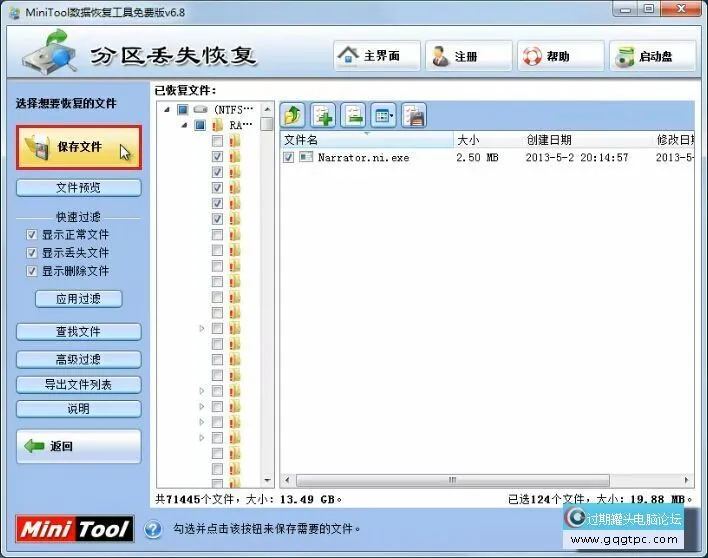
Task: Uncheck the Narrator.ni.exe file checkbox
Action: coord(288,157)
